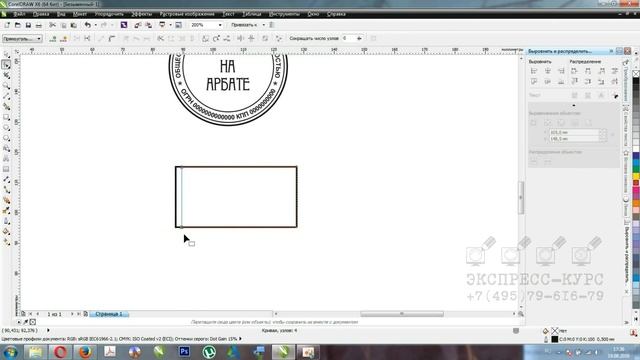This screenshot has width=640, height=360.
Task: Click the Cut scissors icon
Action: [52, 25]
